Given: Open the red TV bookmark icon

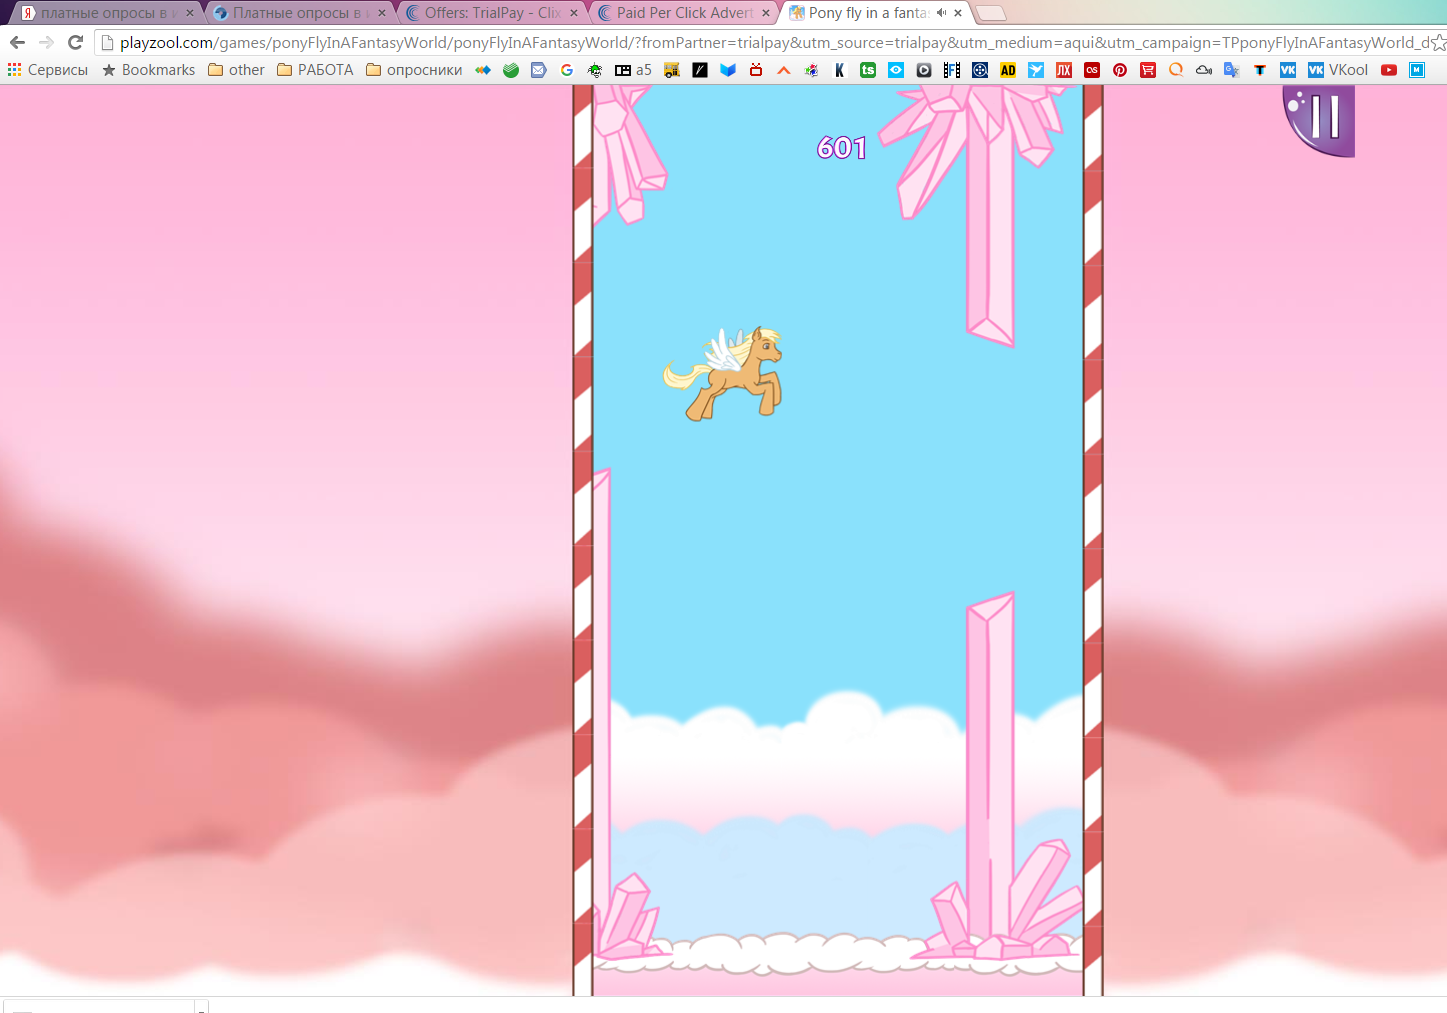Looking at the screenshot, I should [x=756, y=70].
